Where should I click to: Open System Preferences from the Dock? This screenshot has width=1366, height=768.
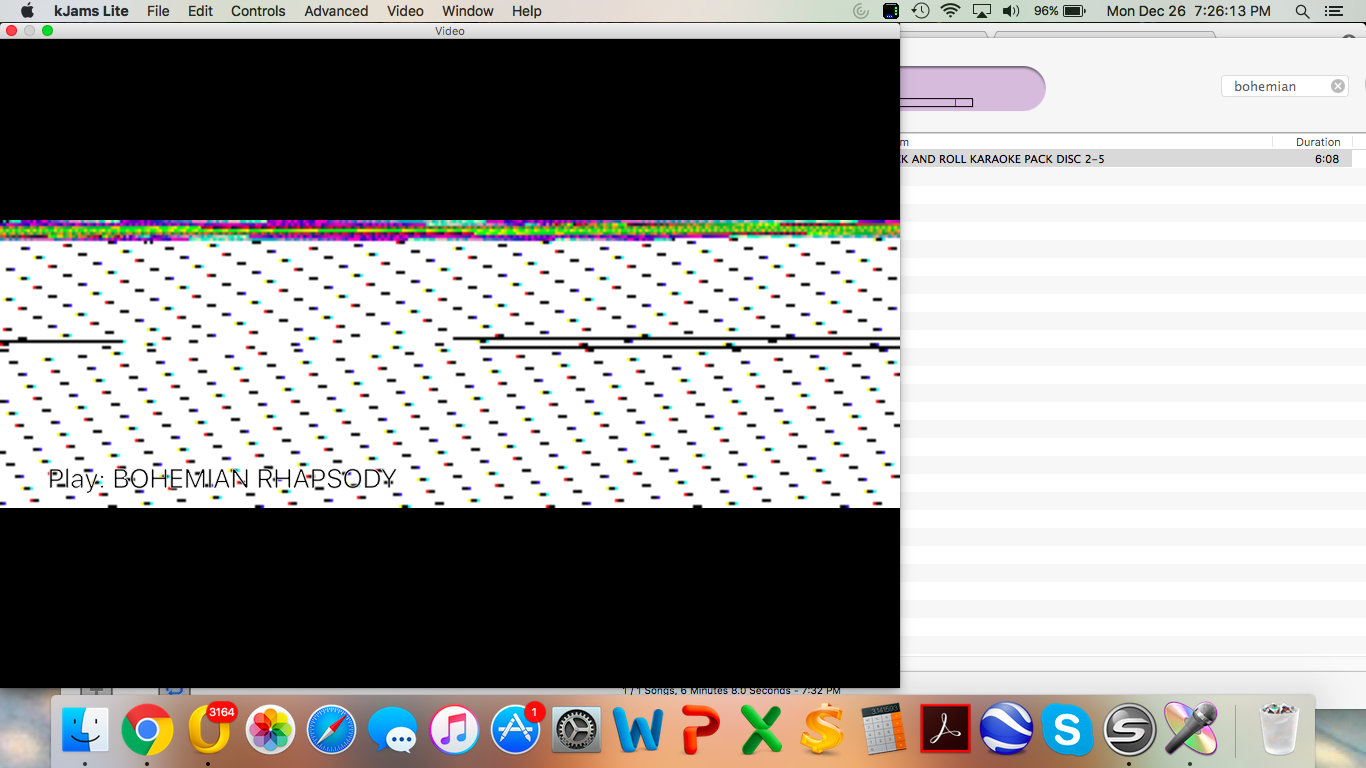[x=577, y=729]
